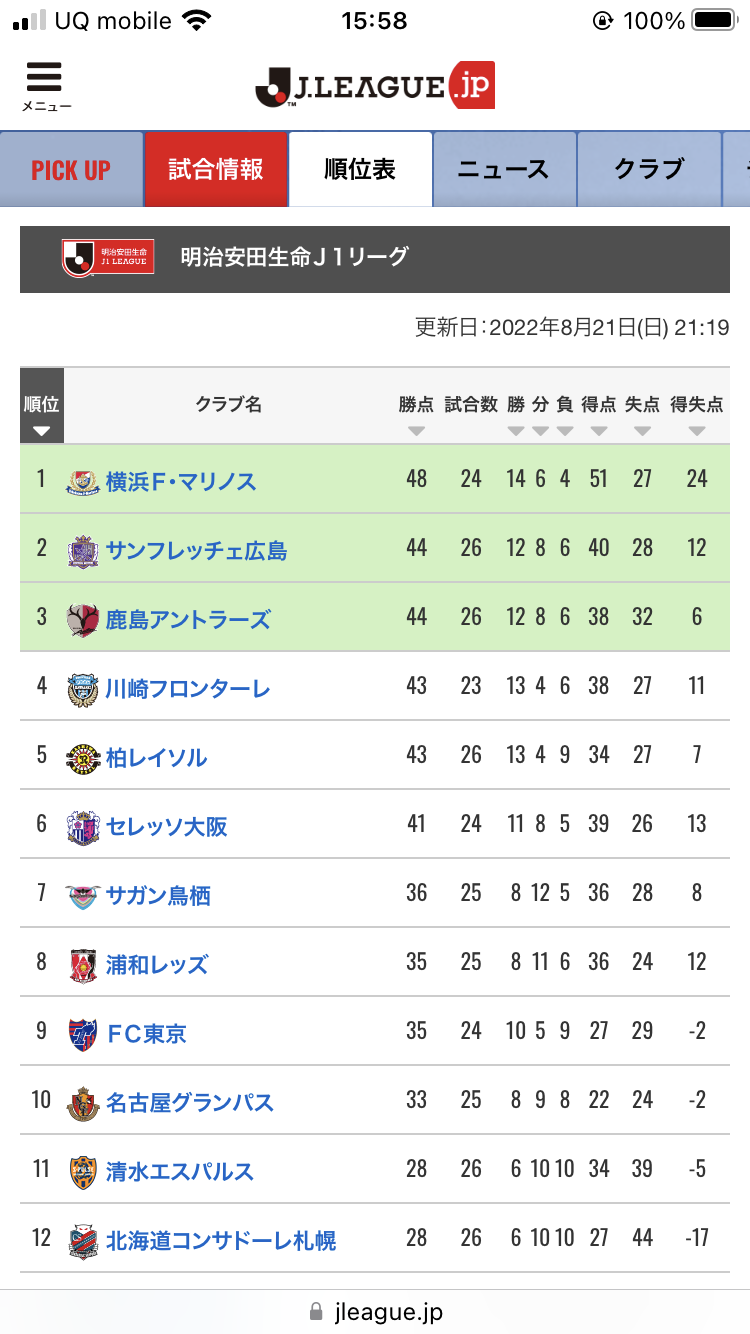The height and width of the screenshot is (1334, 750).
Task: Click the Kashima Antlers club crest
Action: coord(83,619)
